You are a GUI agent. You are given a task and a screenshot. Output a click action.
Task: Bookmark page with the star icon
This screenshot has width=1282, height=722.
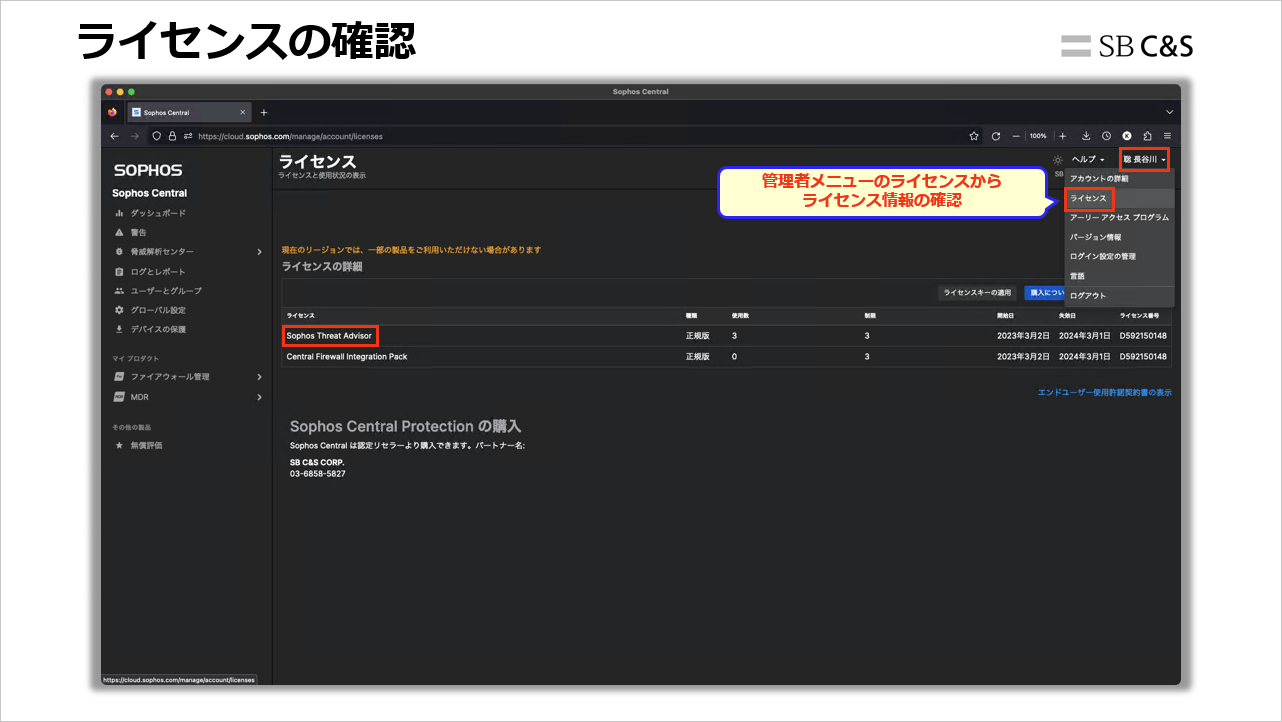click(974, 136)
